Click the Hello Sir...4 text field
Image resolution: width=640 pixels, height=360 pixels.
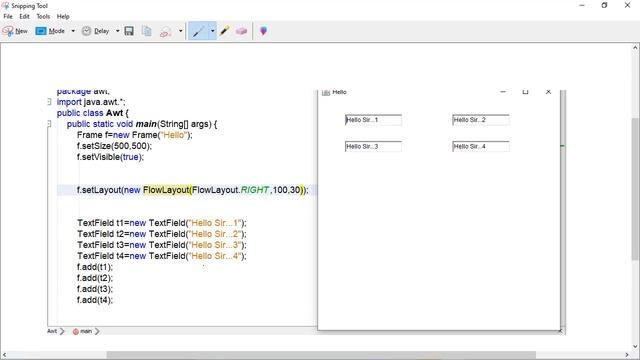click(481, 147)
